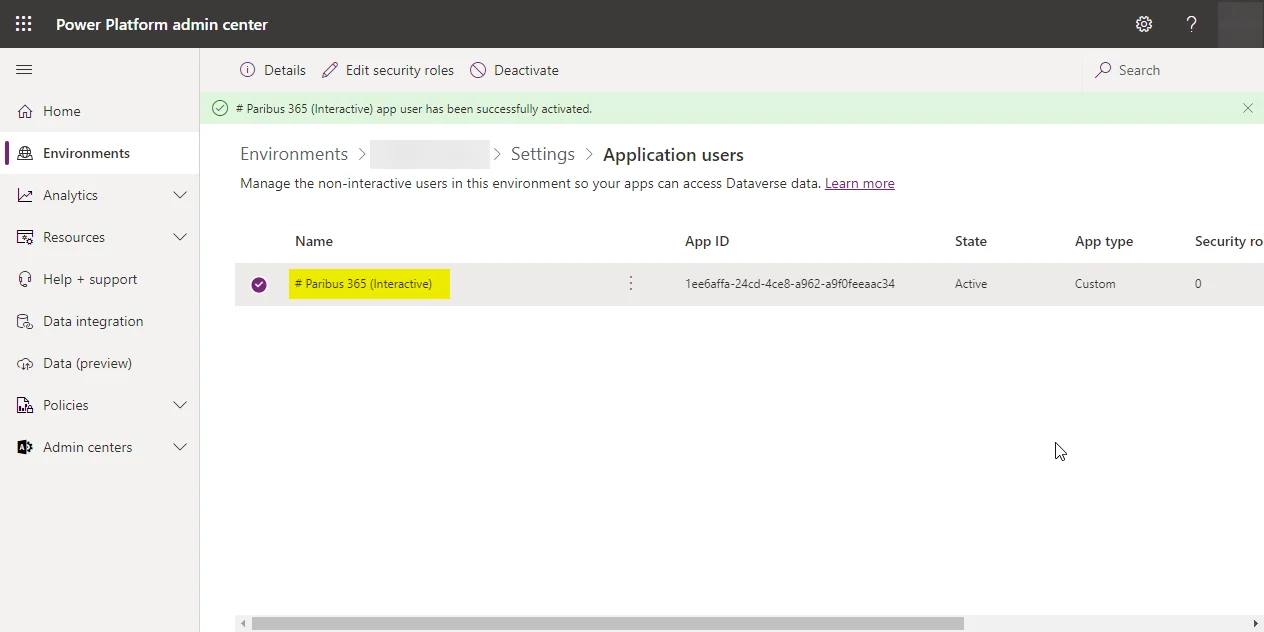Click the Analytics chart icon
The width and height of the screenshot is (1264, 632).
coord(25,195)
